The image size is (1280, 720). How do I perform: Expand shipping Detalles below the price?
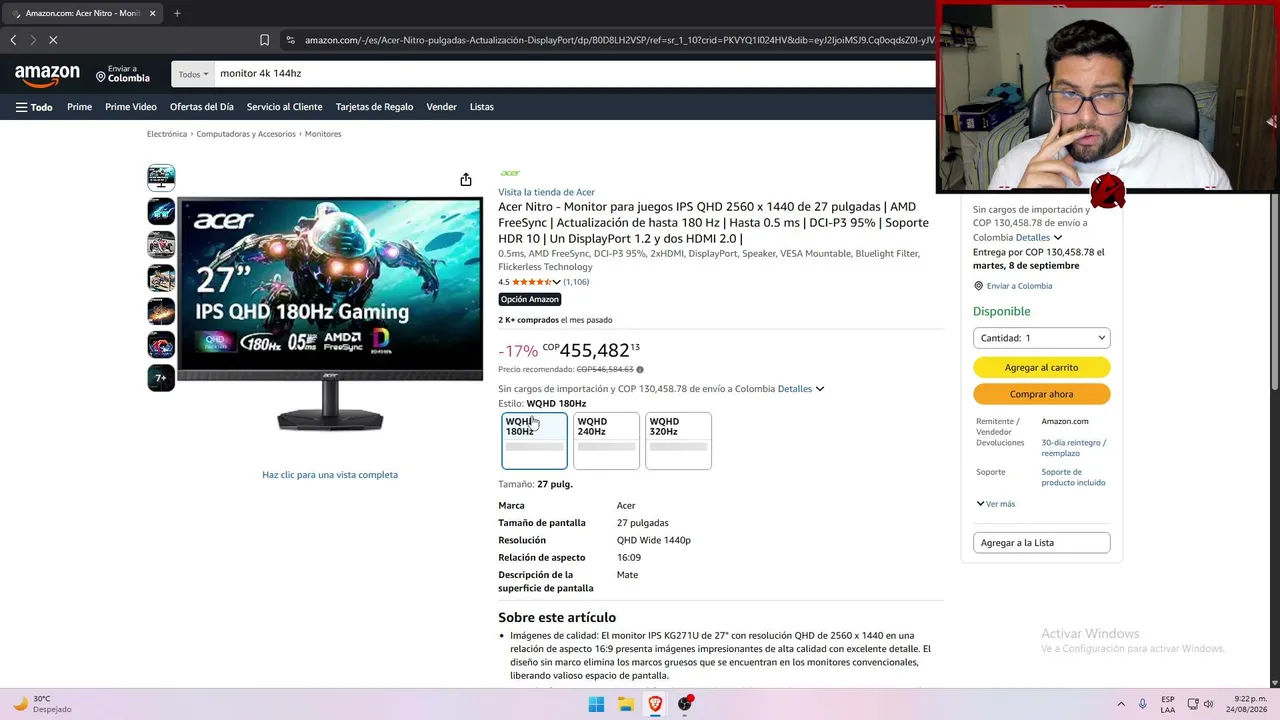pos(801,389)
